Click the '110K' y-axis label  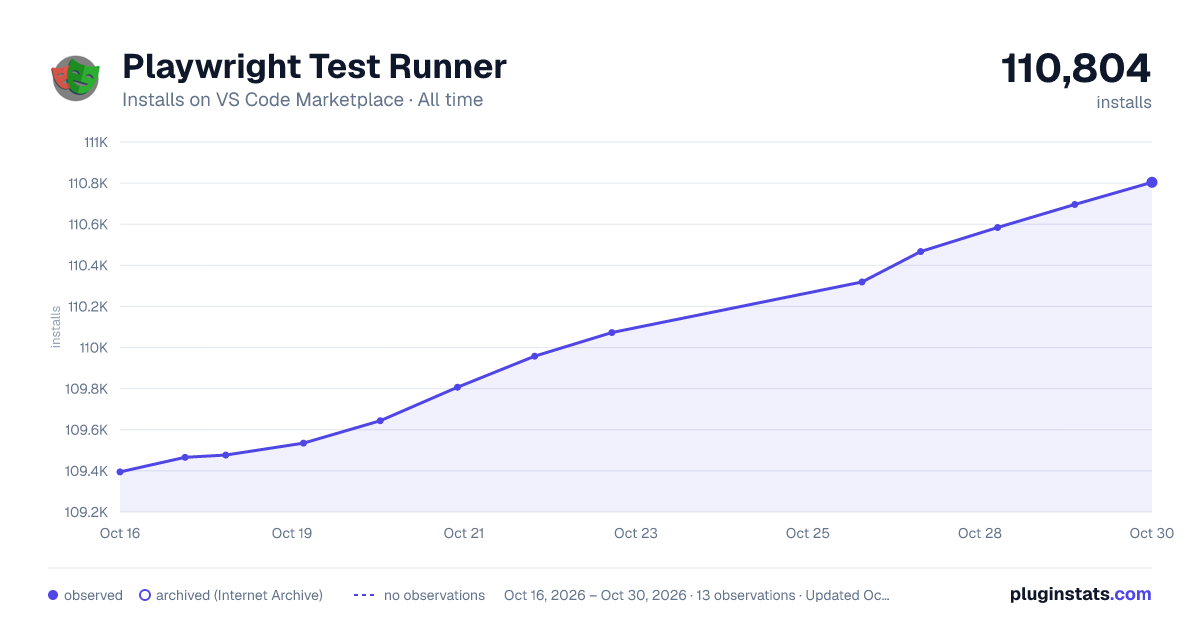point(95,348)
